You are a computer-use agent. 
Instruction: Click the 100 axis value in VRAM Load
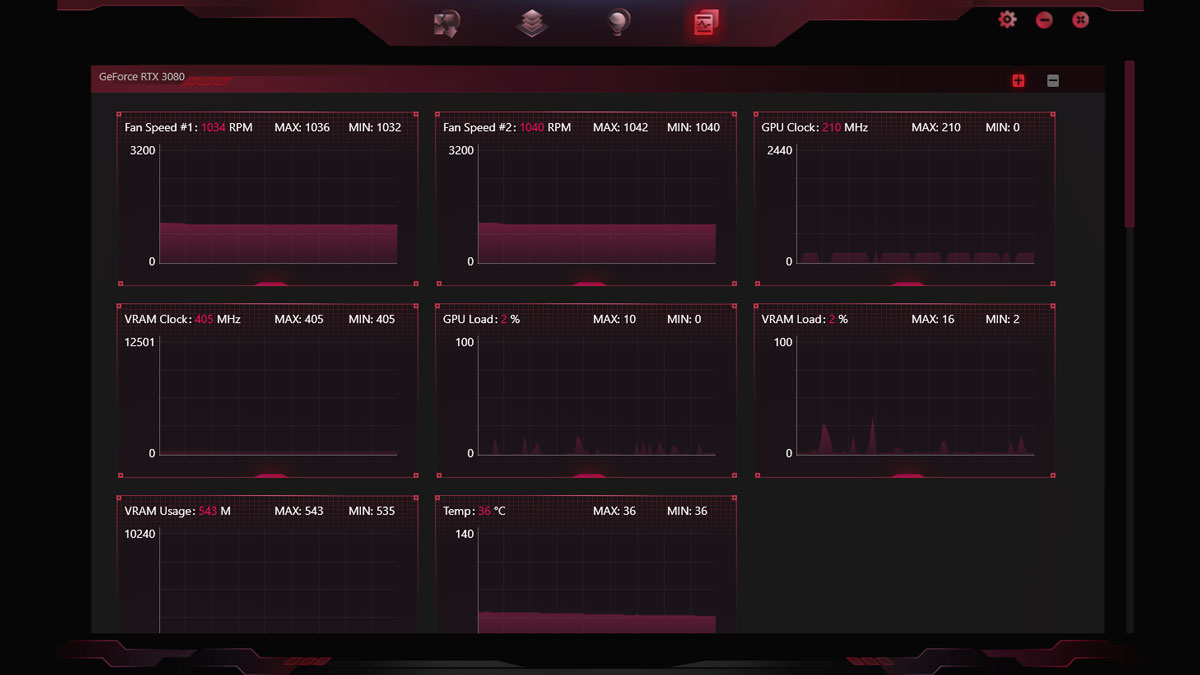[x=783, y=343]
